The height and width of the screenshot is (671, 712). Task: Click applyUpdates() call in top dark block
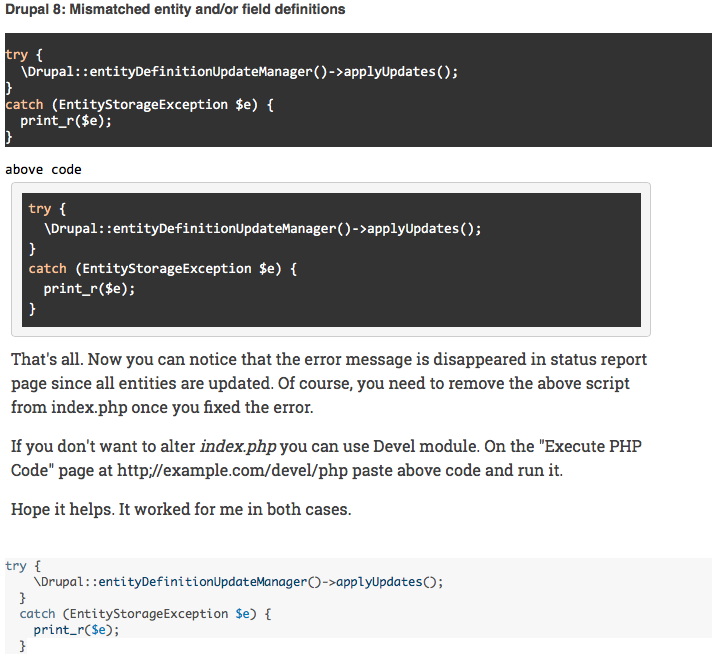pos(400,72)
